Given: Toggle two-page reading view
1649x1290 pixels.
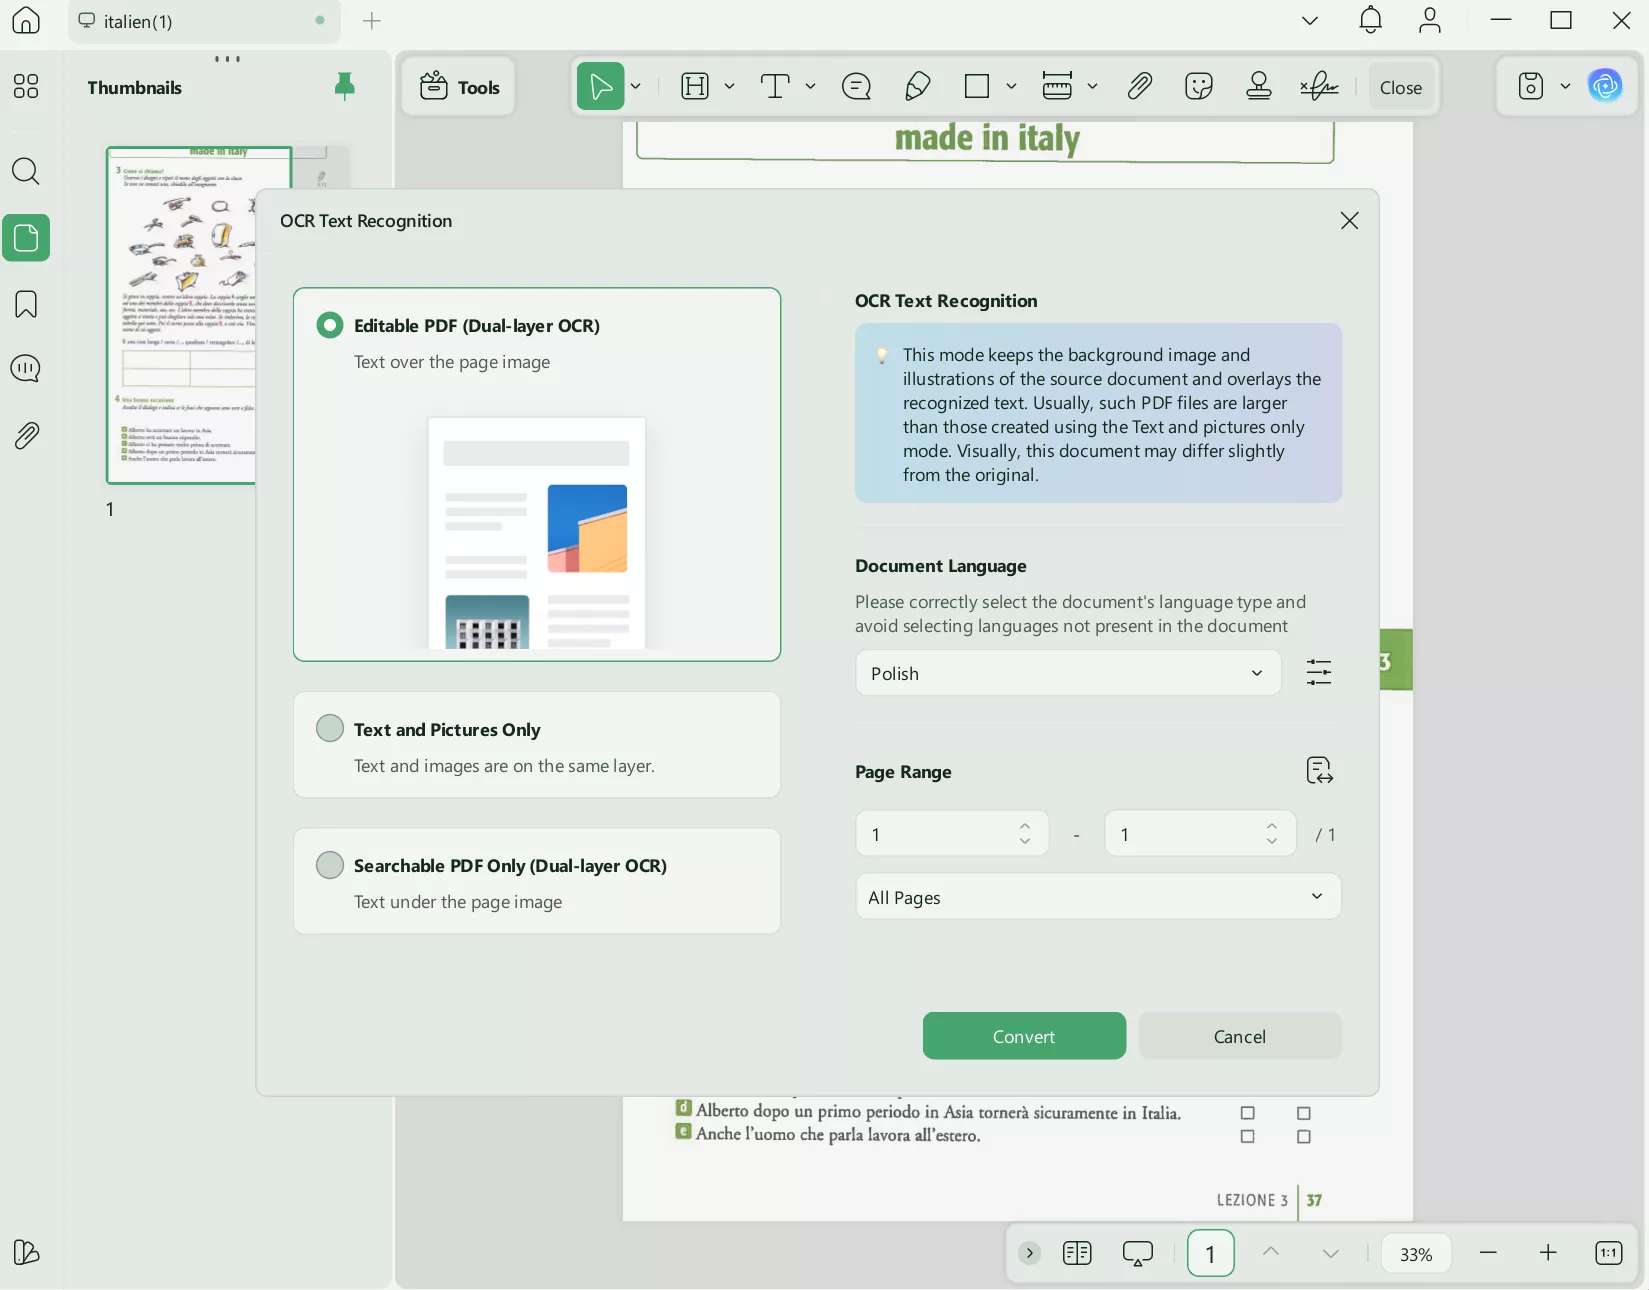Looking at the screenshot, I should click(x=1077, y=1253).
